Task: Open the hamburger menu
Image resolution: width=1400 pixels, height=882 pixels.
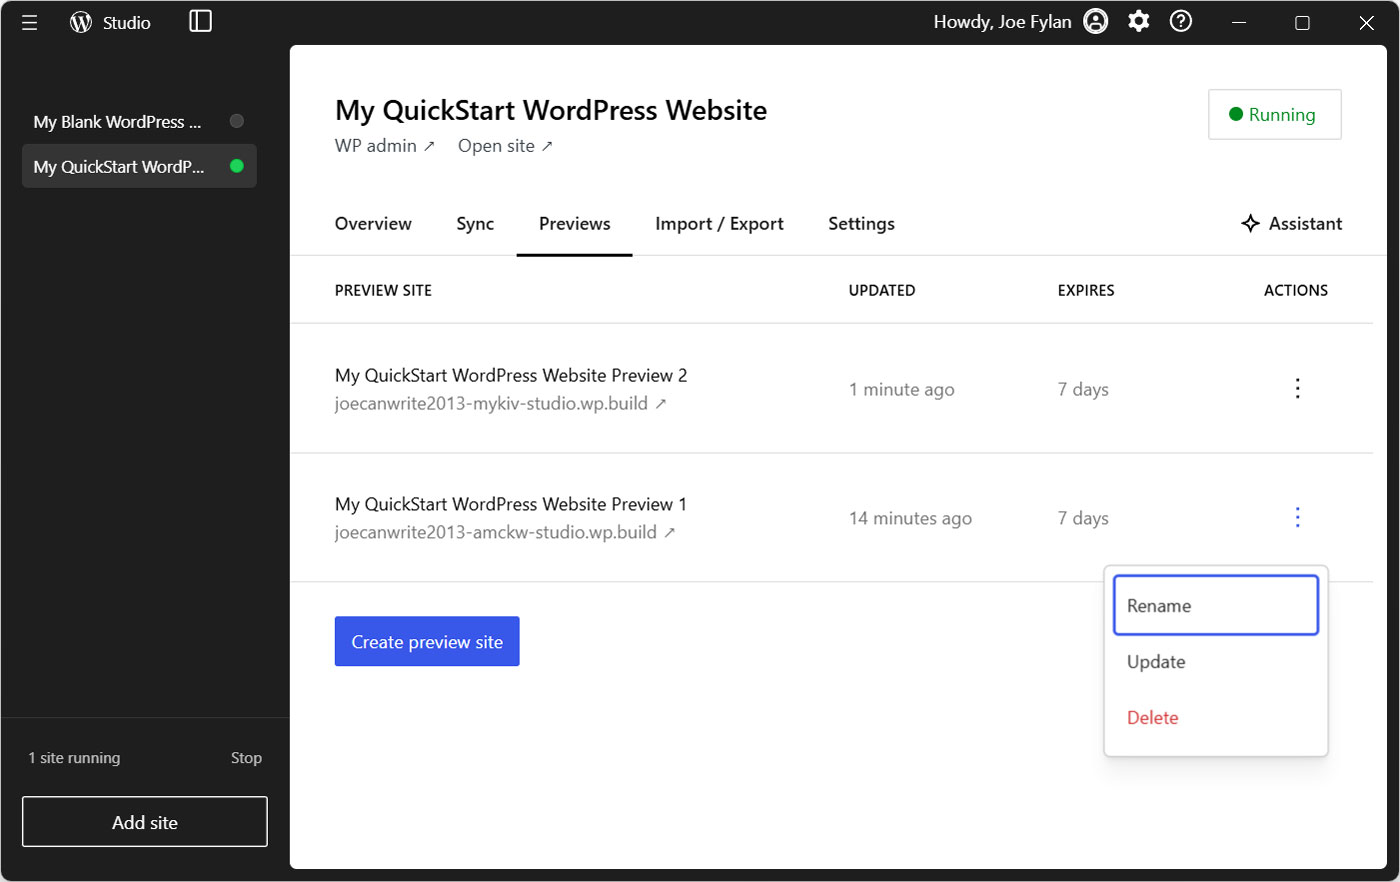Action: (x=29, y=22)
